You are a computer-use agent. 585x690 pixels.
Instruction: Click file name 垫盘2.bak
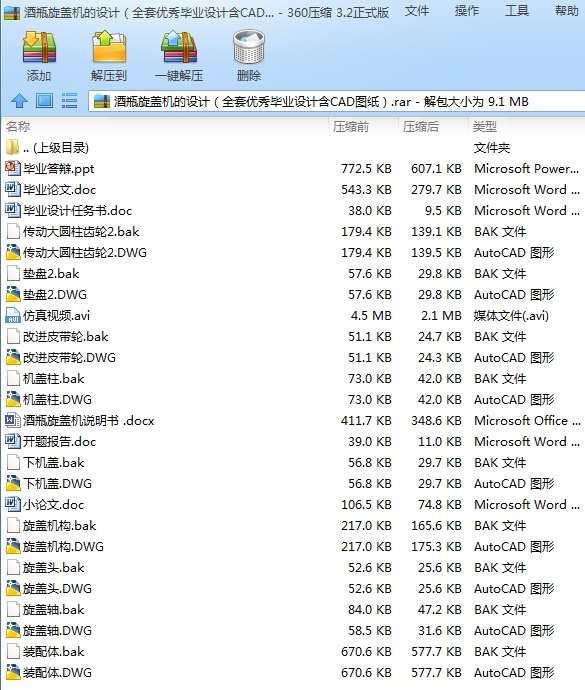[51, 274]
